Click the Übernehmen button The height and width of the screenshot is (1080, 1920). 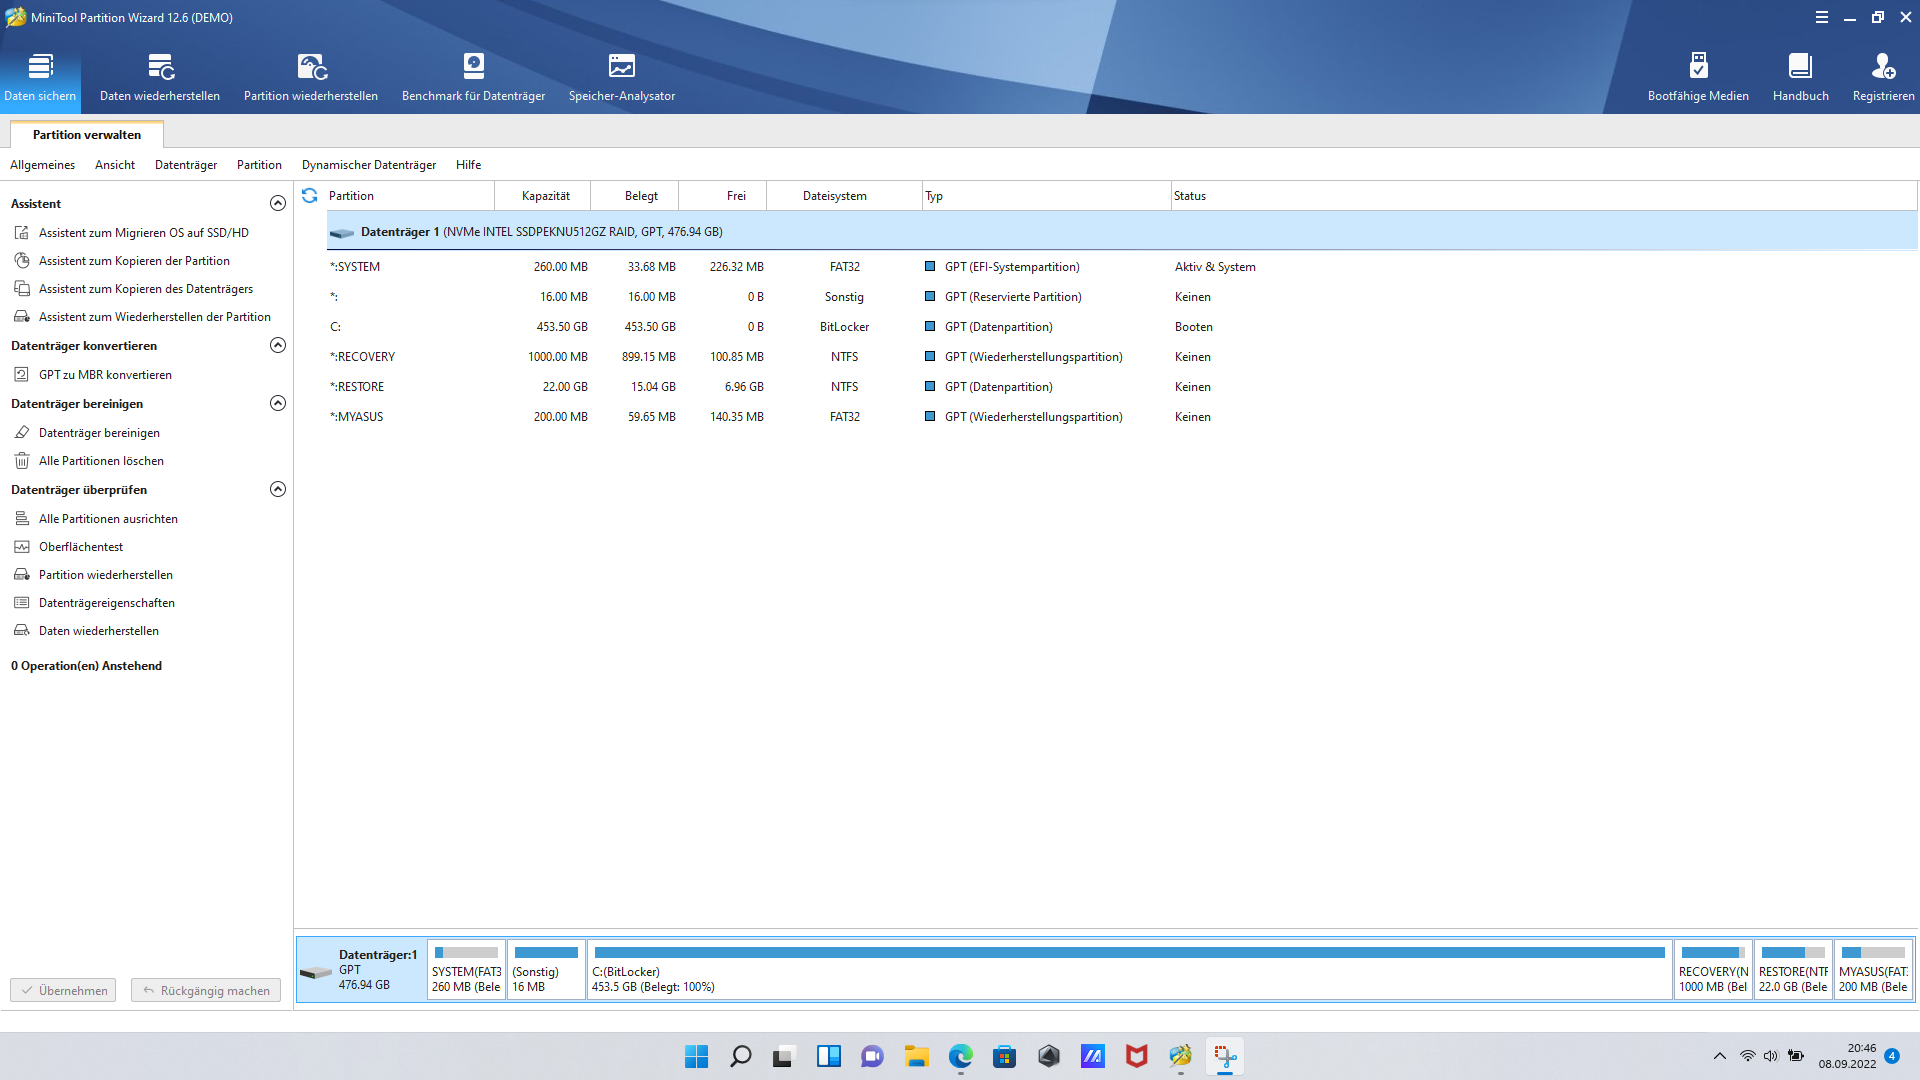click(63, 990)
